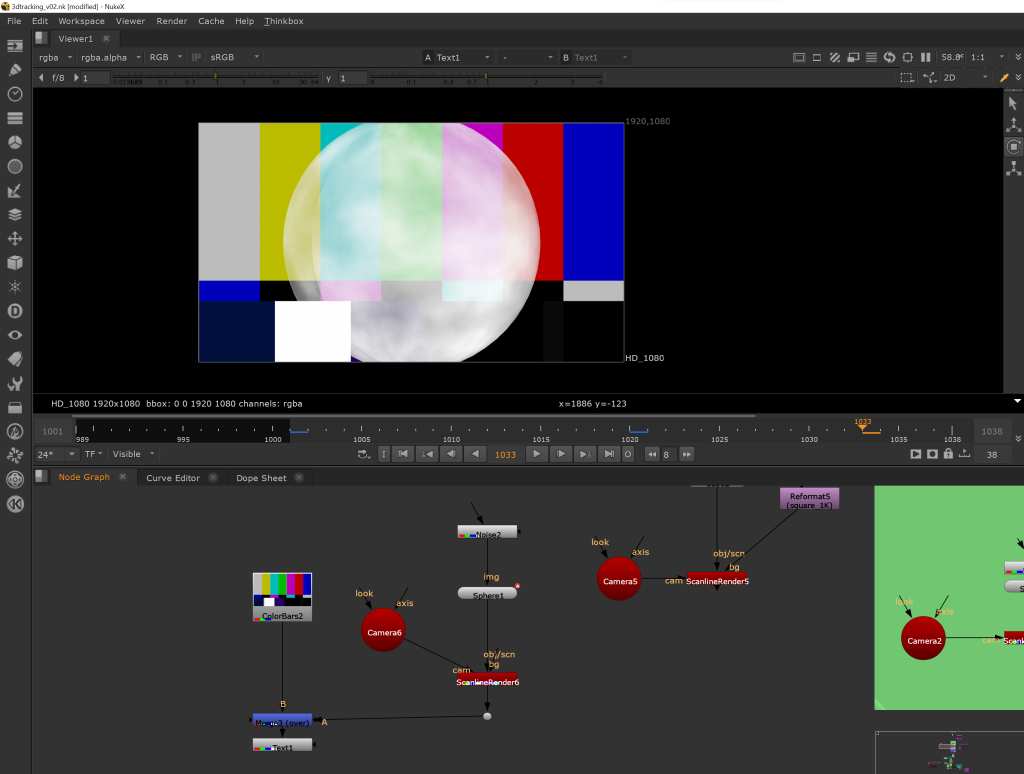Open the Visible frame range dropdown
The width and height of the screenshot is (1024, 774).
133,454
